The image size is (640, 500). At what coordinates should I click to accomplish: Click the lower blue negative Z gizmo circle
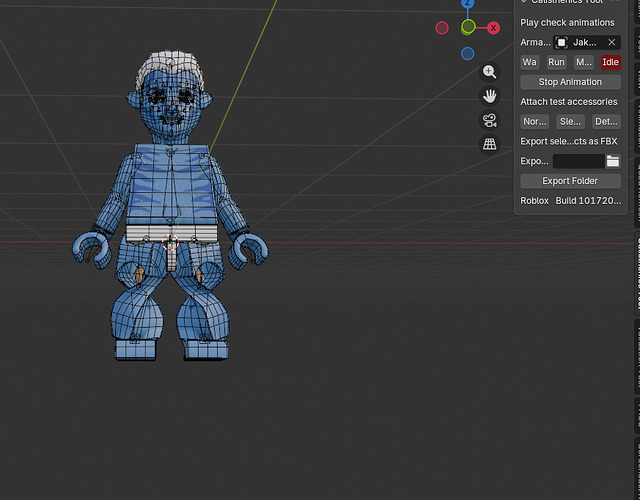[467, 53]
